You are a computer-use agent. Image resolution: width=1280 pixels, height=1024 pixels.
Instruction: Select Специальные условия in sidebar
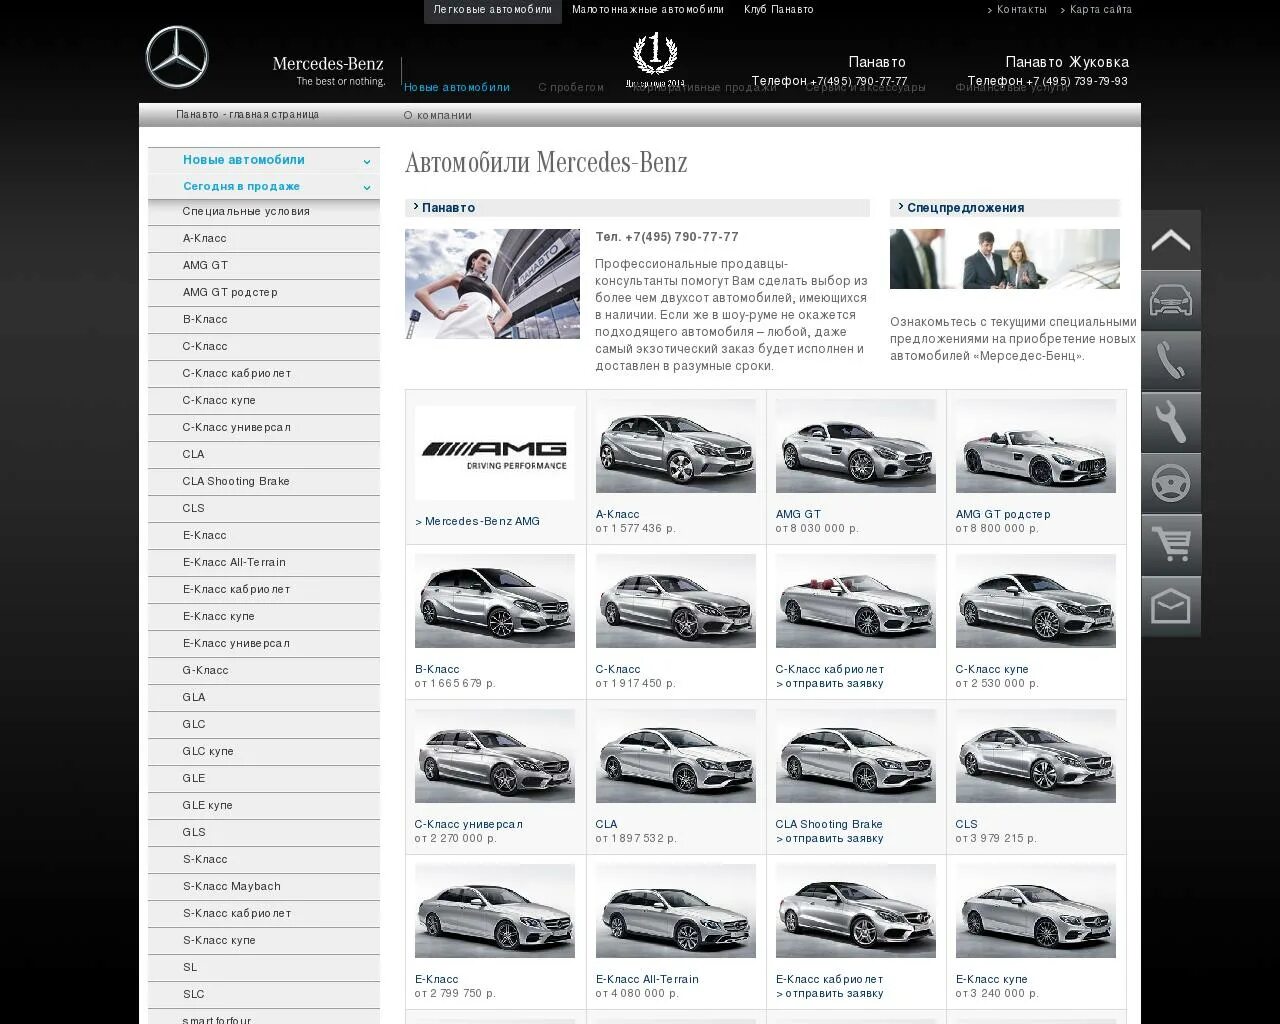point(264,212)
